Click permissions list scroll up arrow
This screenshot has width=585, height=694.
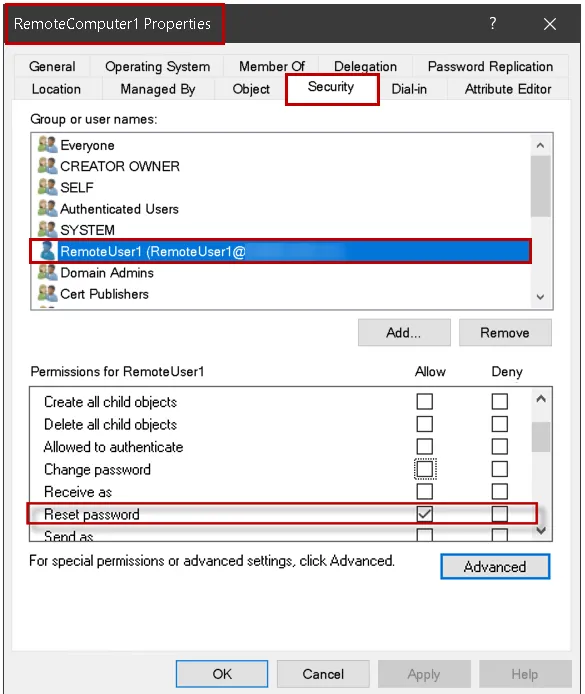tap(541, 399)
